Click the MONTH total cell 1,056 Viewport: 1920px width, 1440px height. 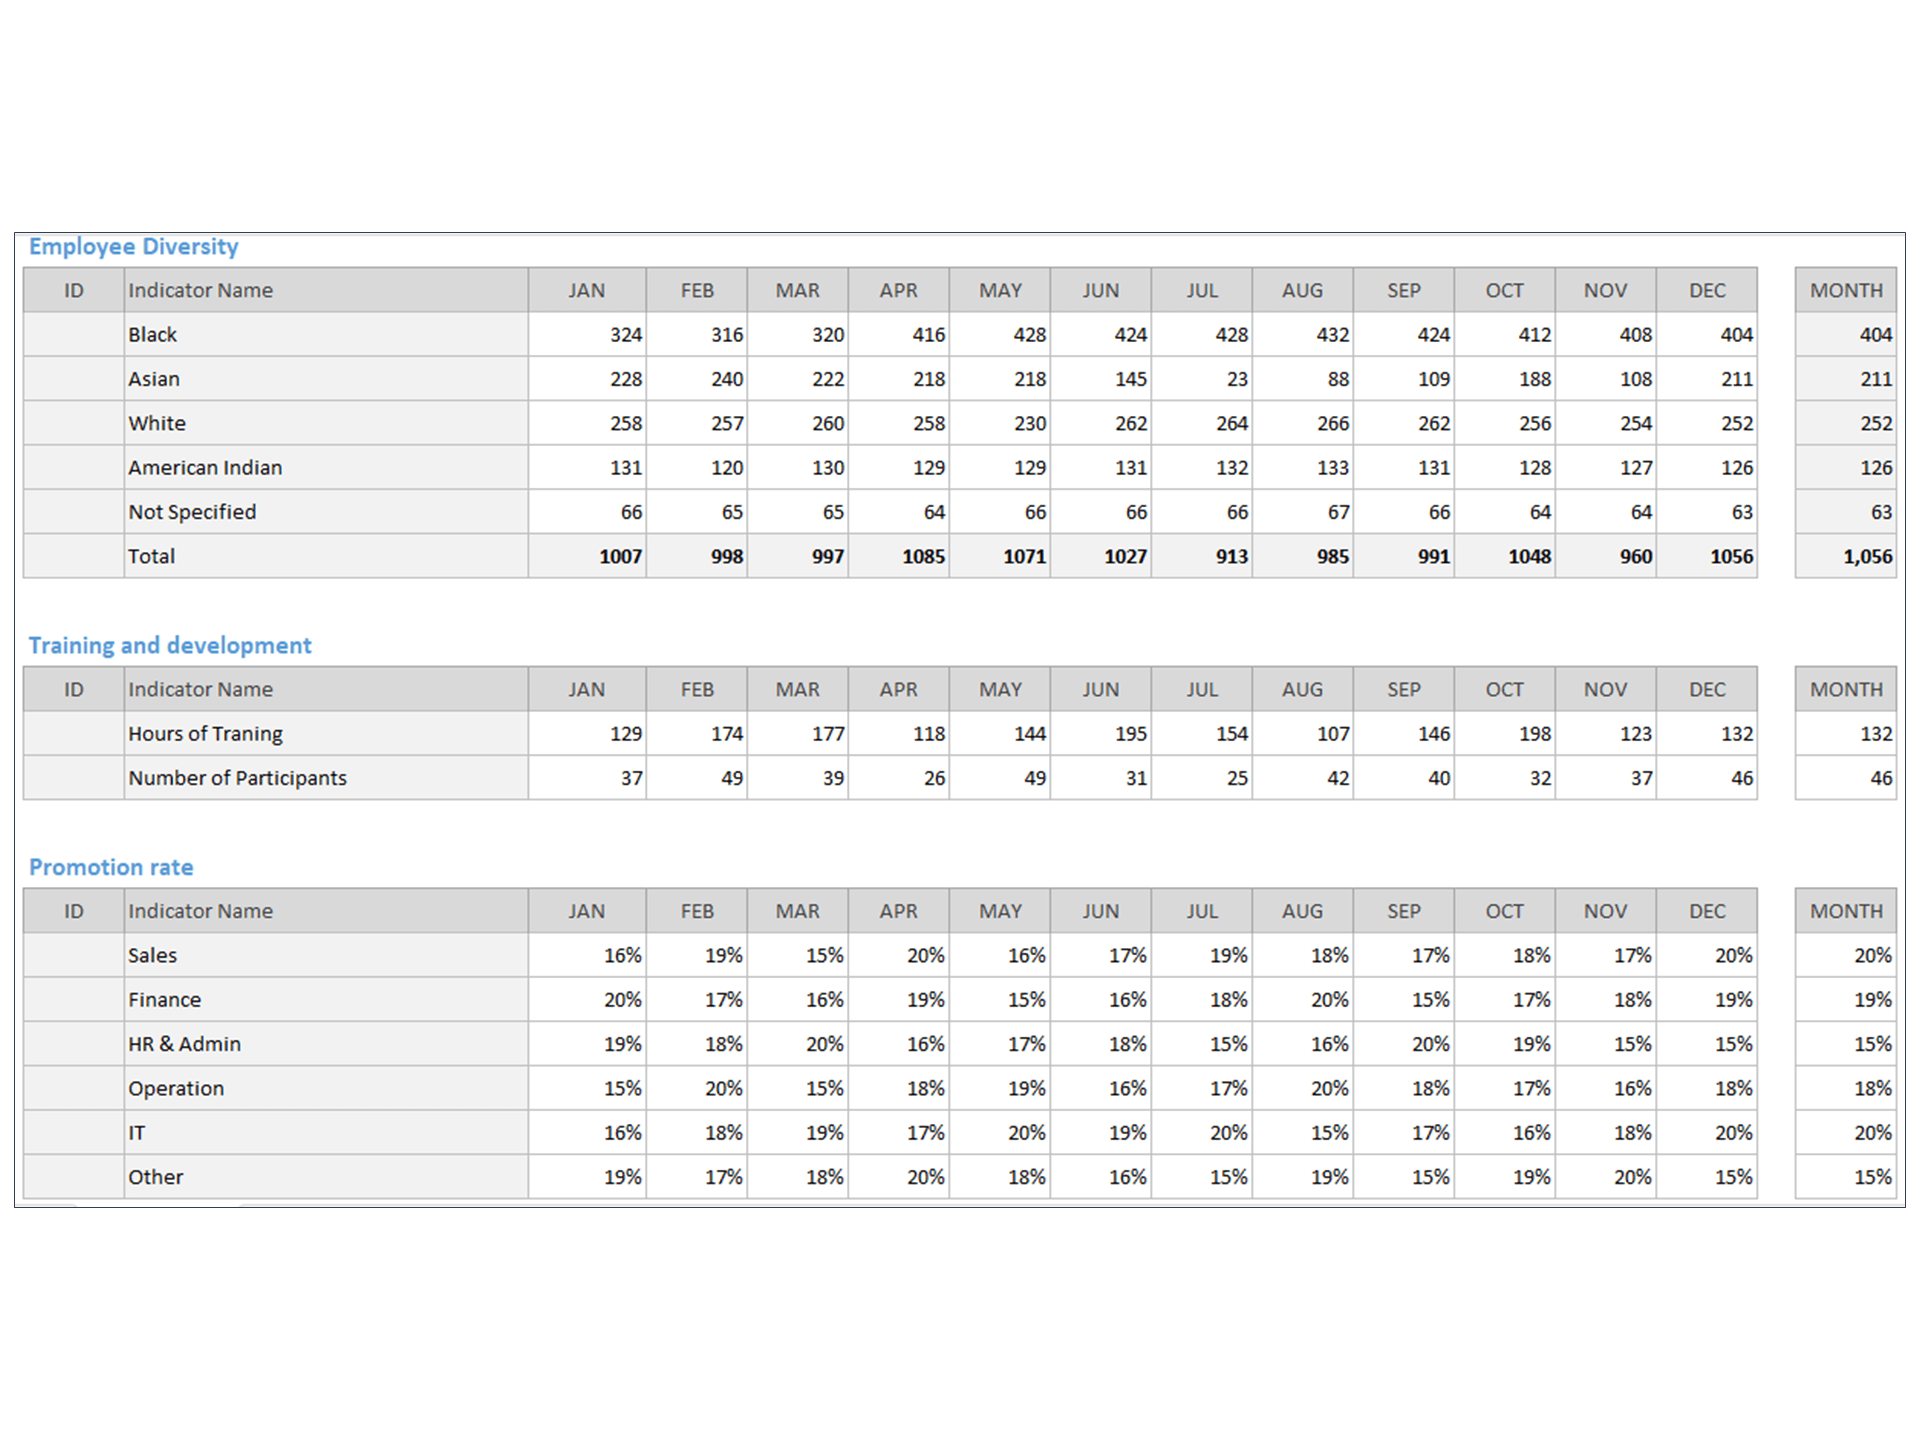(x=1846, y=556)
